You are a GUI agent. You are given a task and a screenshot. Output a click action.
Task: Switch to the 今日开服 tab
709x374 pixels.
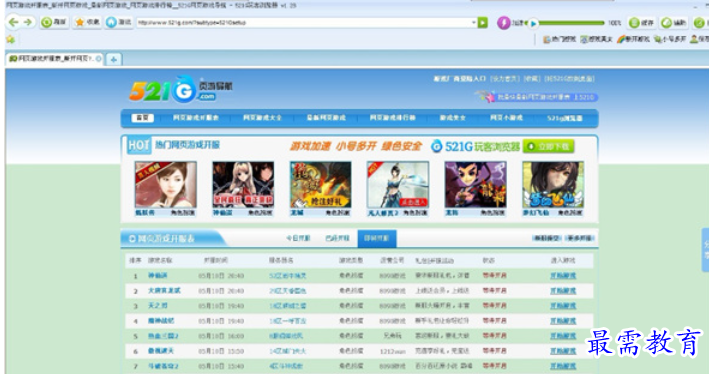tap(298, 238)
